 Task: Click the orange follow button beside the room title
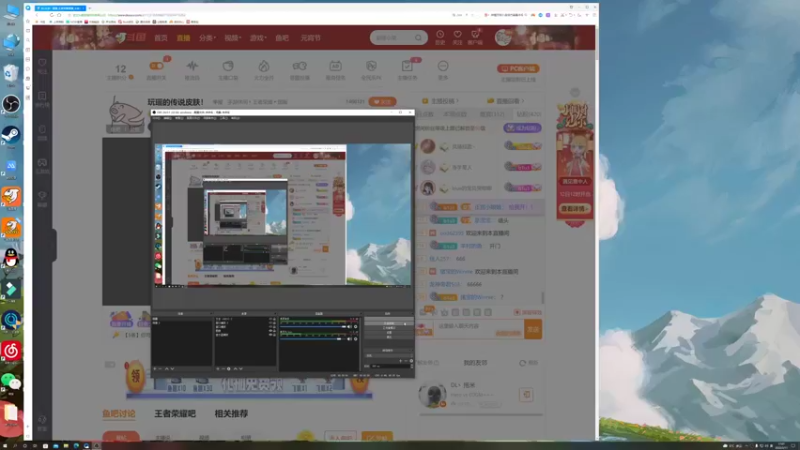coord(382,102)
